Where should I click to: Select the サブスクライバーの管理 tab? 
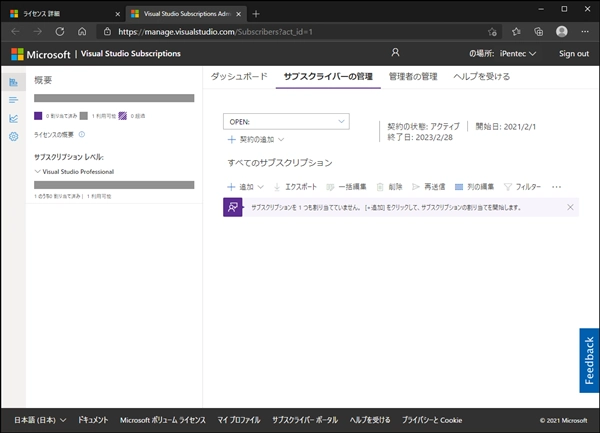328,77
